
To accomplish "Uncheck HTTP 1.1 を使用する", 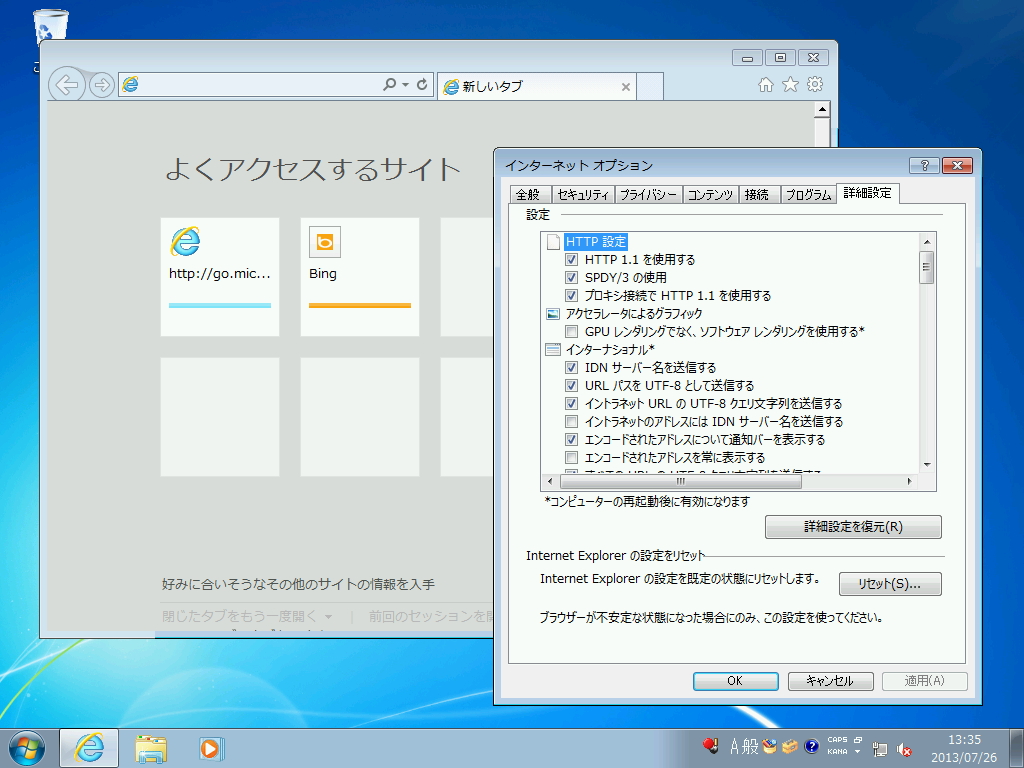I will (x=573, y=258).
